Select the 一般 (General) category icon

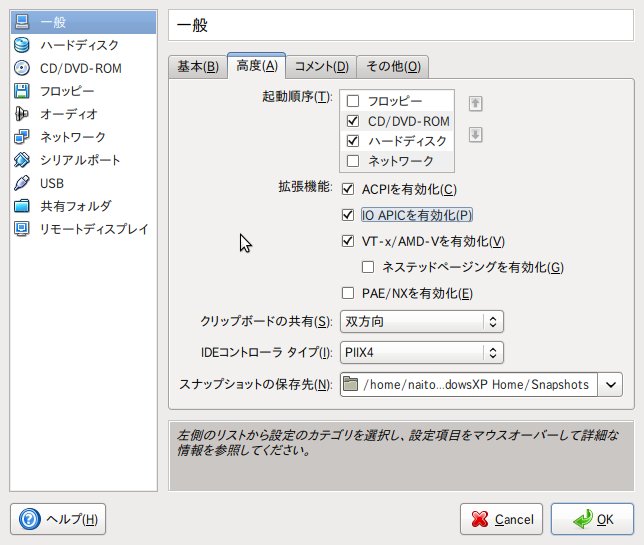22,22
